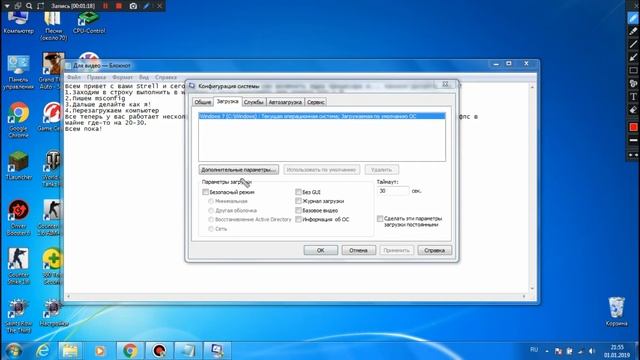Image resolution: width=640 pixels, height=360 pixels.
Task: Toggle the recorder's blue pencil drawing mode
Action: coord(146,6)
